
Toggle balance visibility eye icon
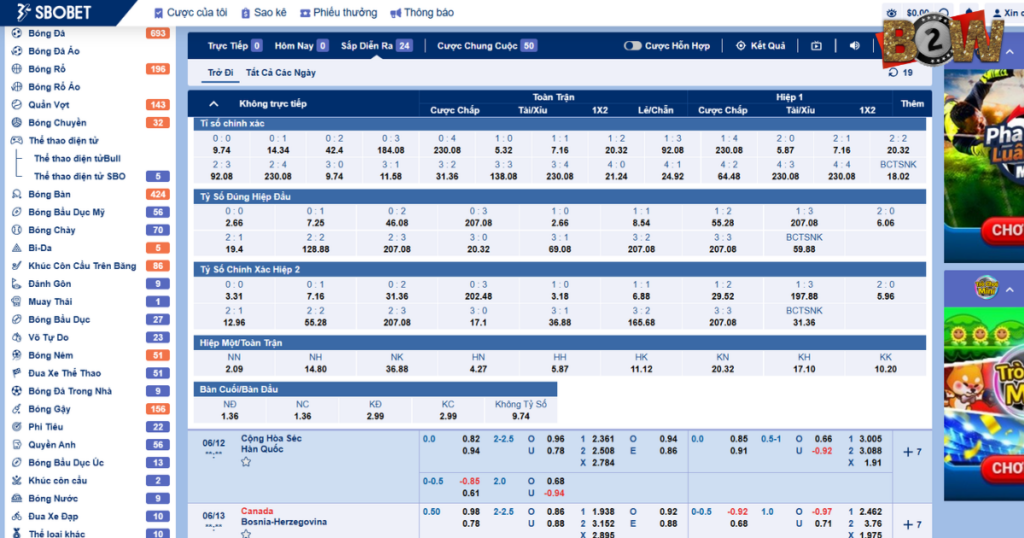point(891,12)
